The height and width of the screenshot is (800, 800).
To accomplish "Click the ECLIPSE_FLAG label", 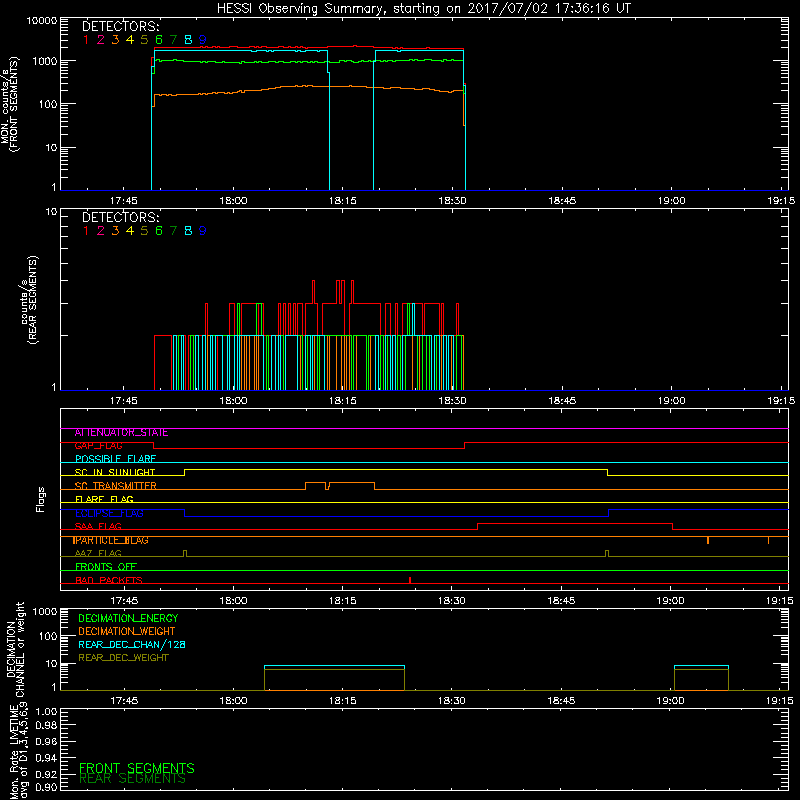I will [109, 513].
